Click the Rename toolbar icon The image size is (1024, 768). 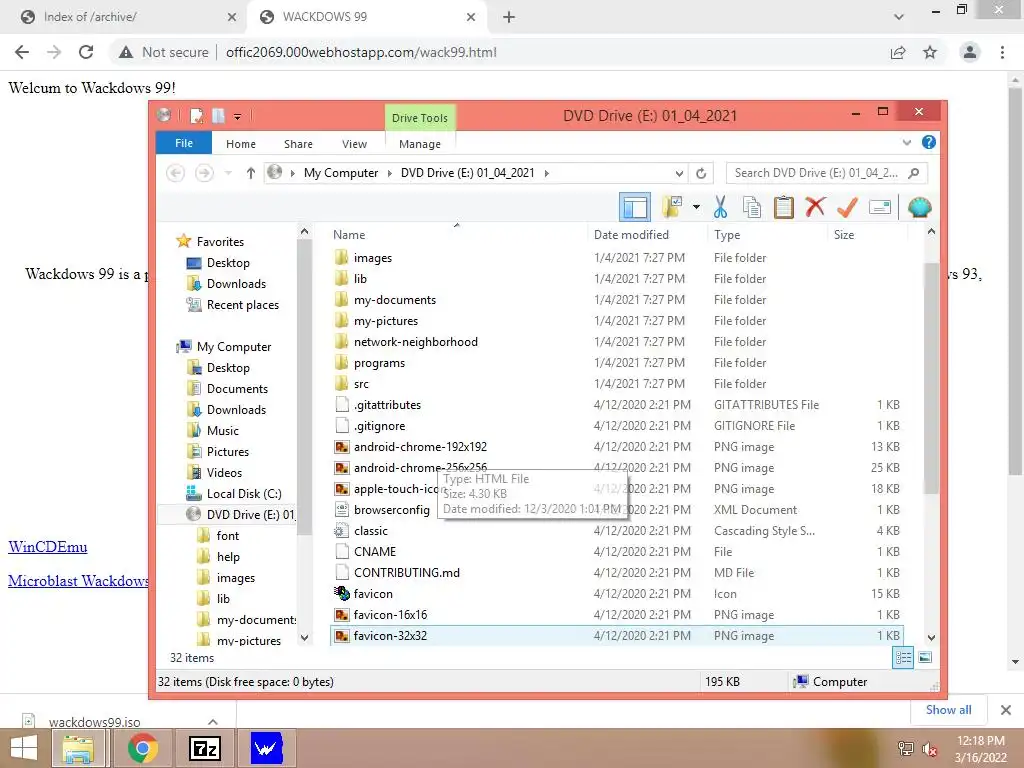(880, 207)
